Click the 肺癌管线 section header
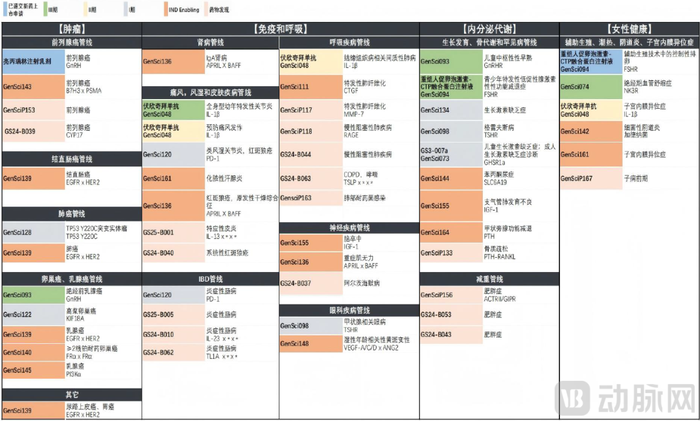 (72, 214)
